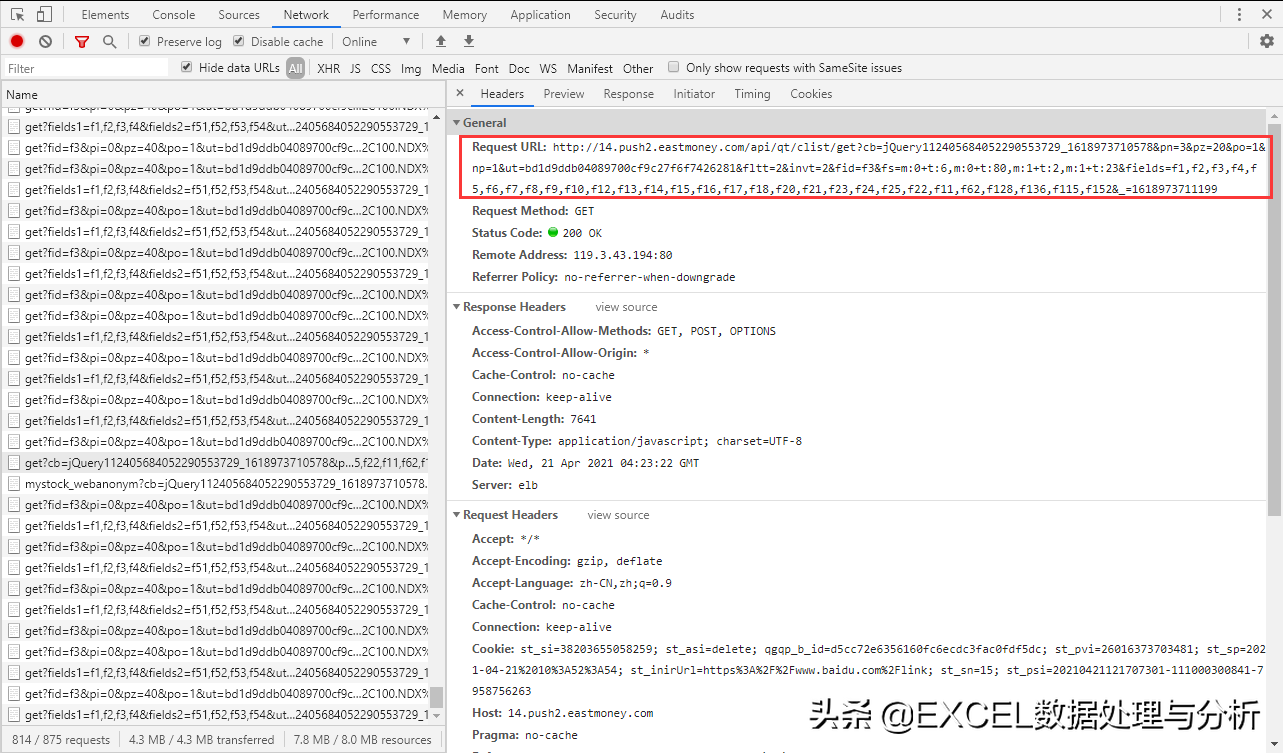Viewport: 1283px width, 753px height.
Task: Open the Security panel
Action: click(615, 14)
